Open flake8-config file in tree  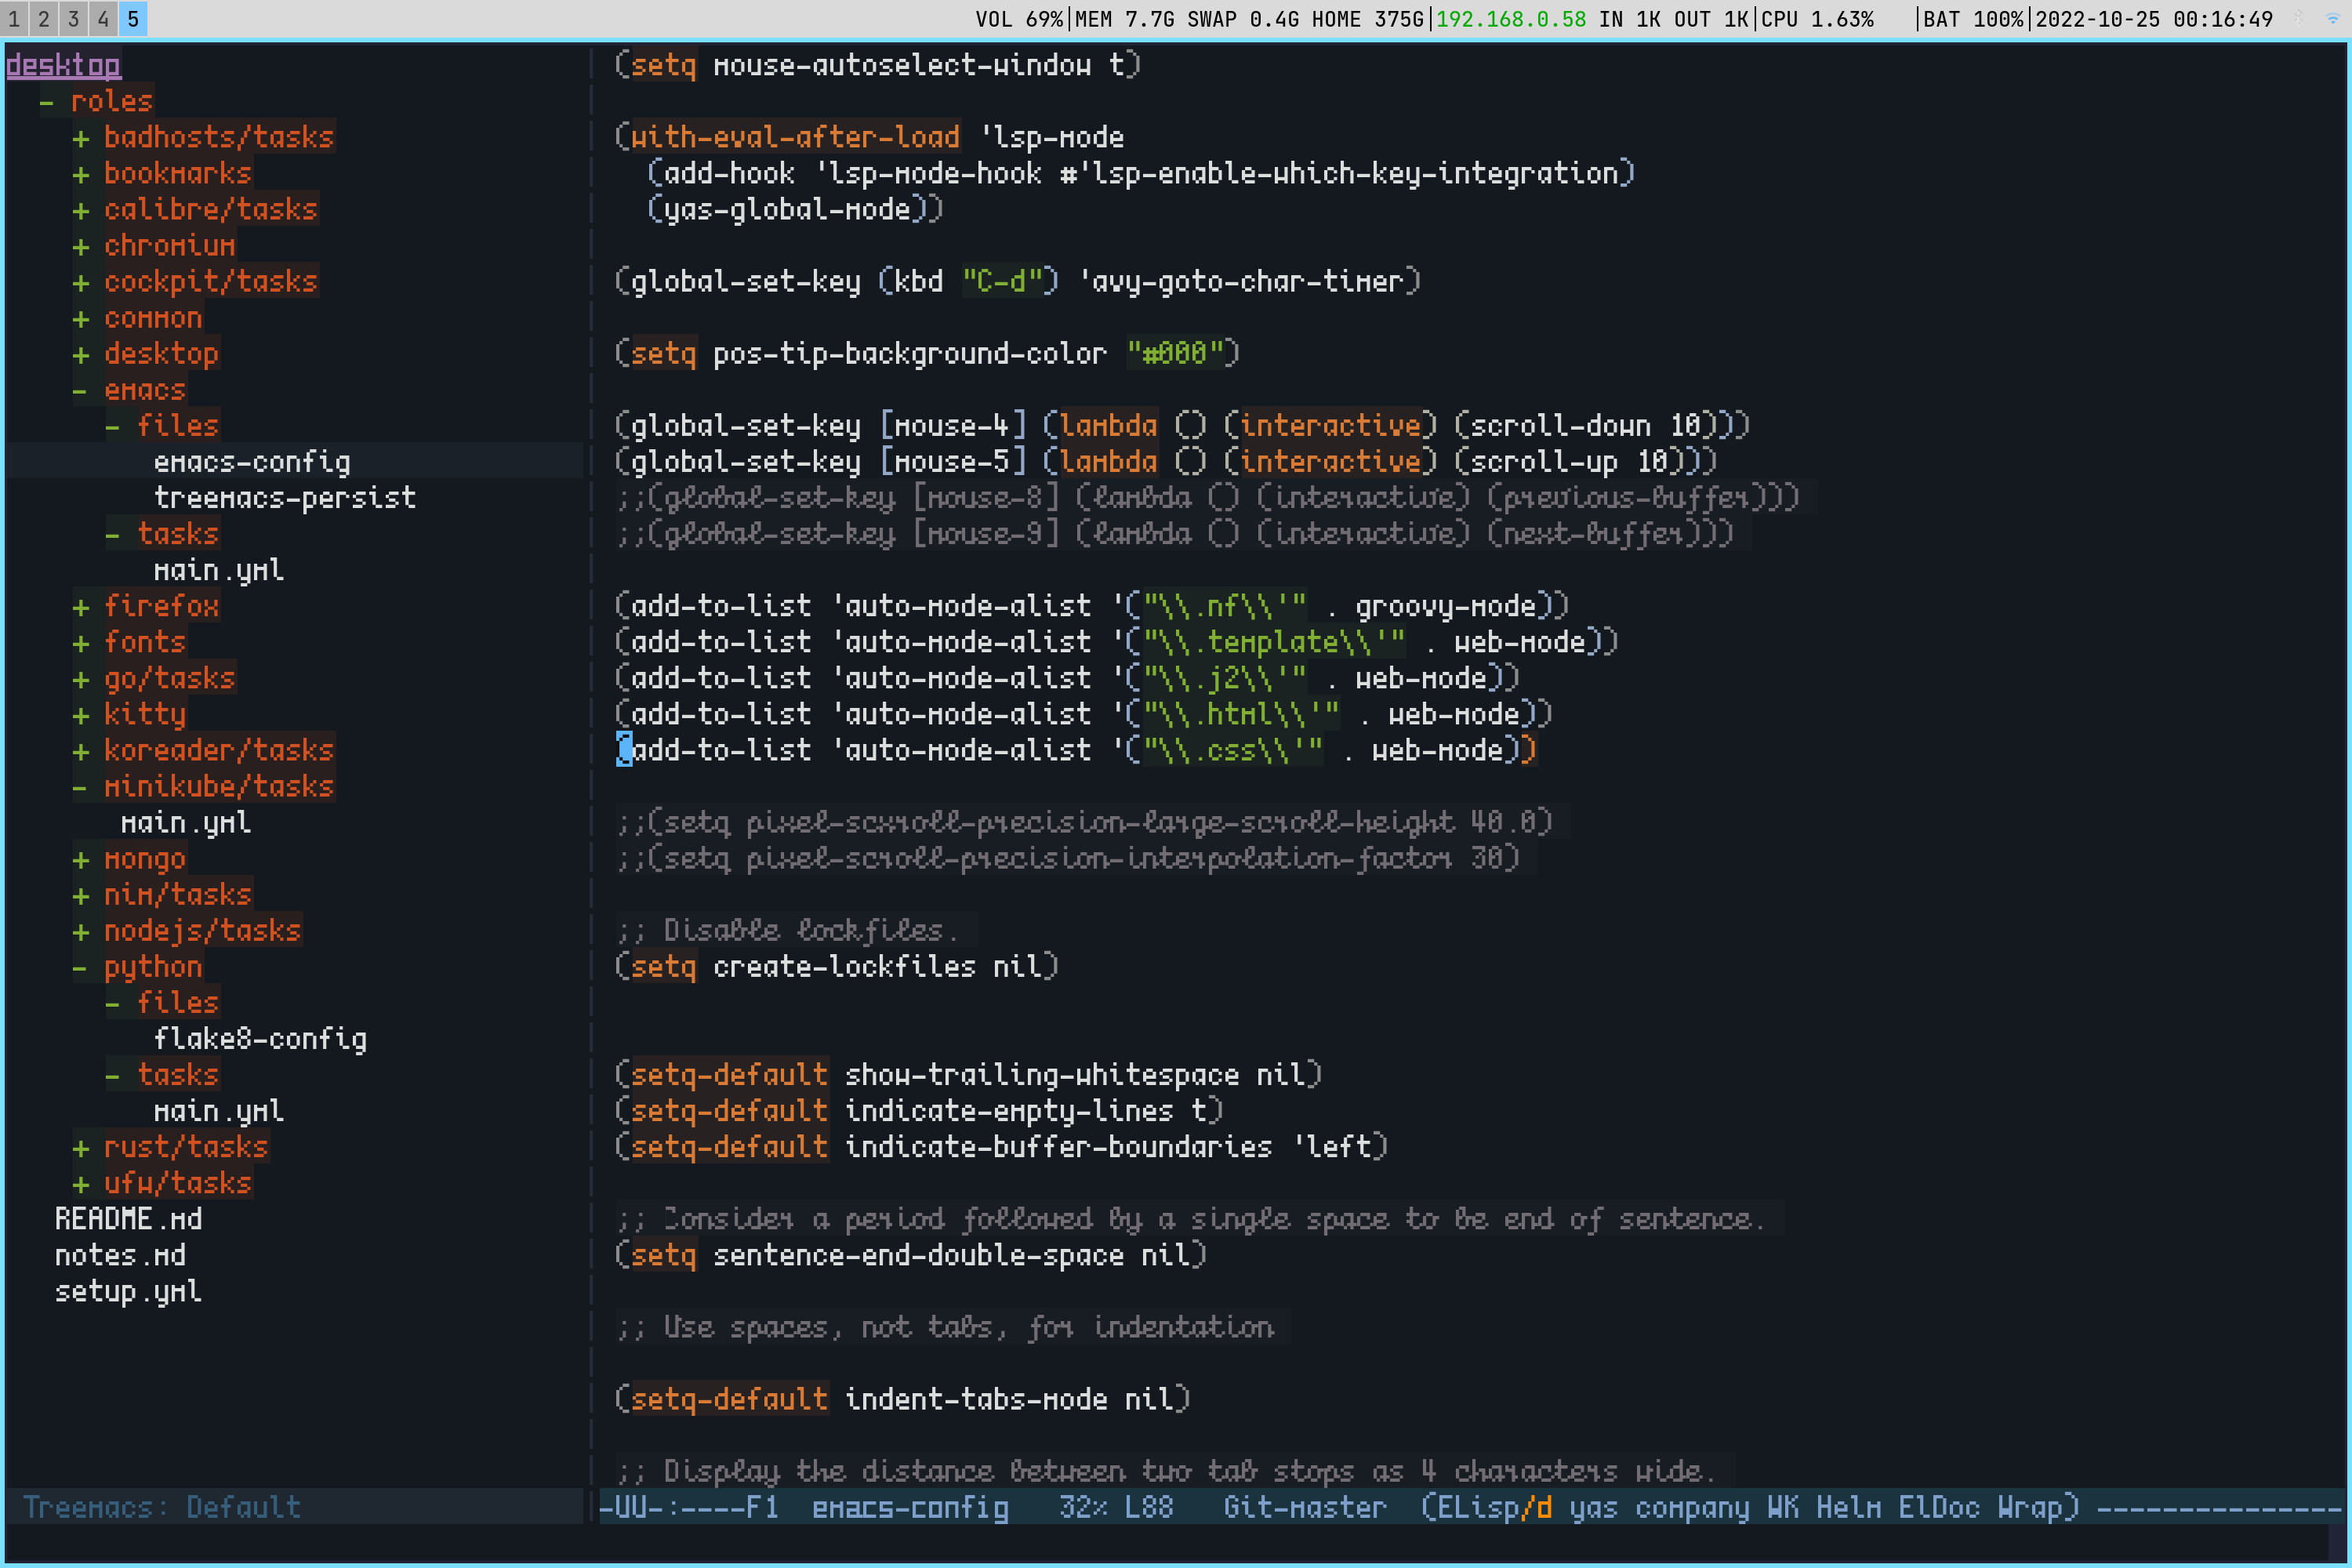[260, 1039]
